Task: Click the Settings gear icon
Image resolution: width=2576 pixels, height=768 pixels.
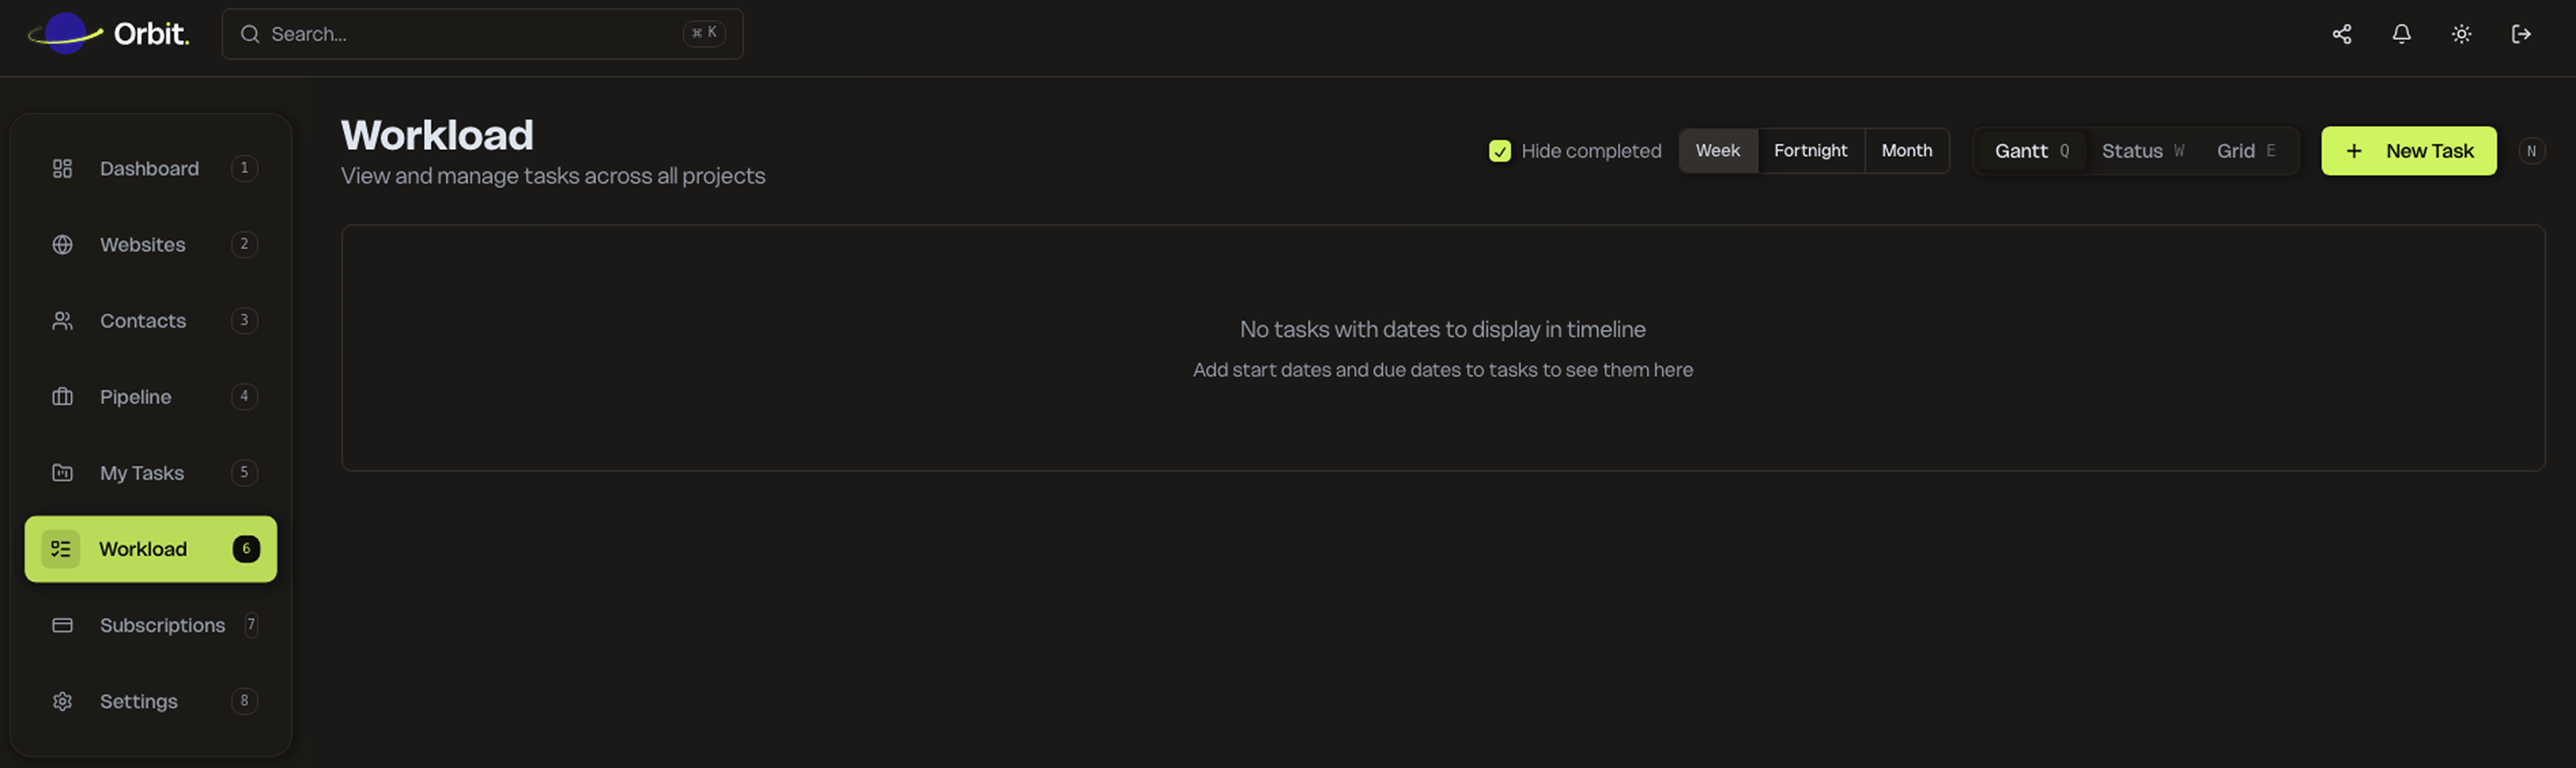Action: (62, 700)
